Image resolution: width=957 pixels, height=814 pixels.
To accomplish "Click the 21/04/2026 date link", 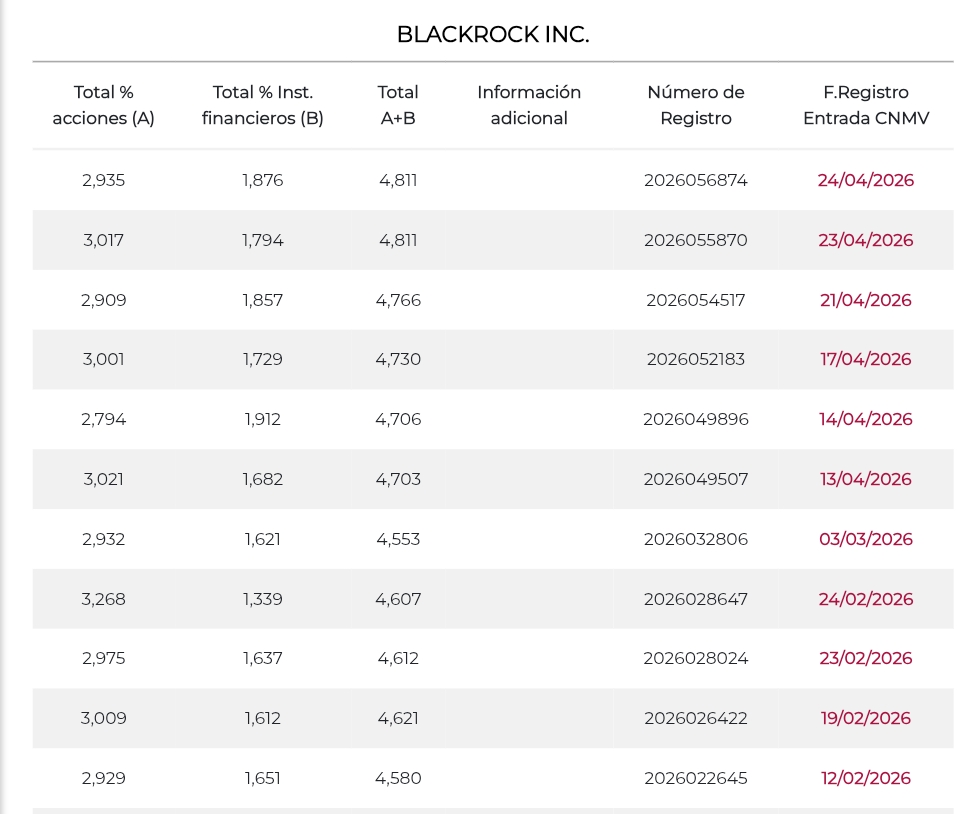I will [x=865, y=300].
